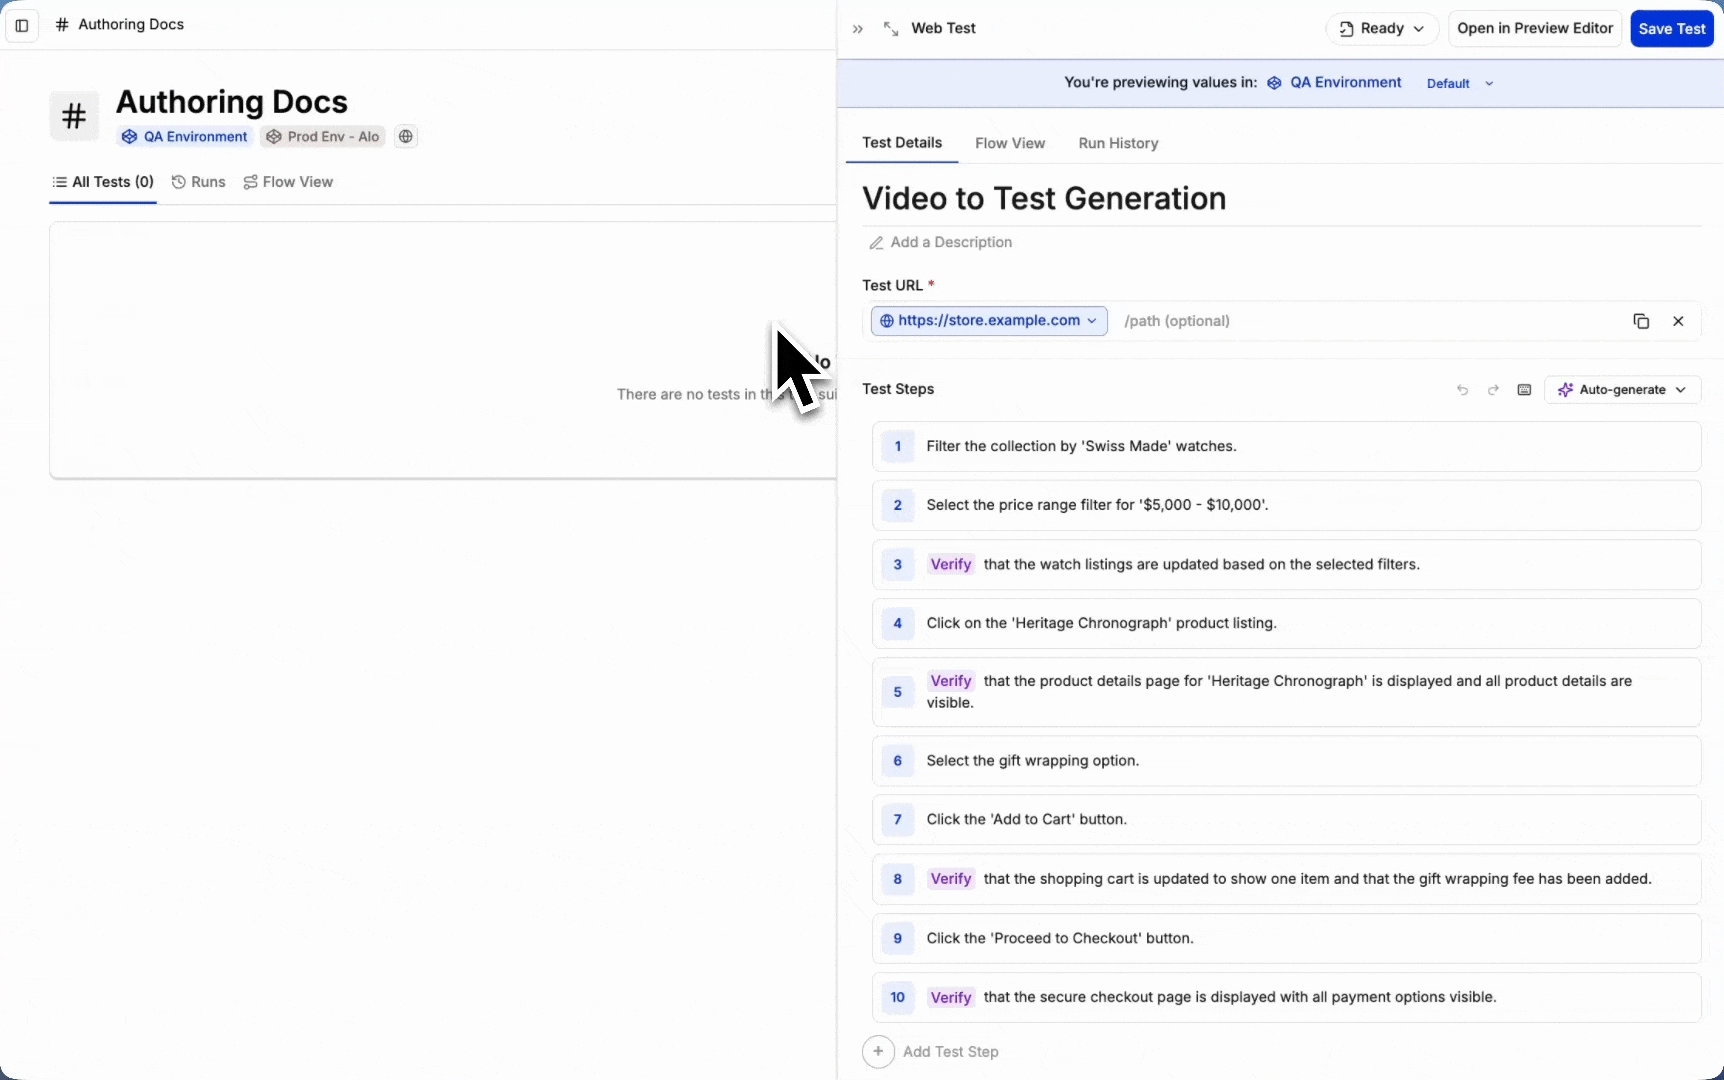Click the Prod Env - Alo tag
1724x1080 pixels.
tap(323, 137)
